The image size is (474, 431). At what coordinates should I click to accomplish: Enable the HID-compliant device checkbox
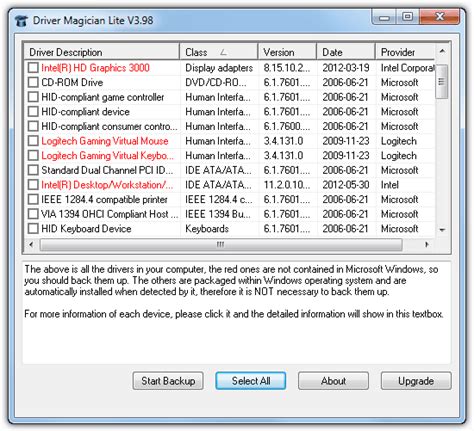click(x=33, y=112)
